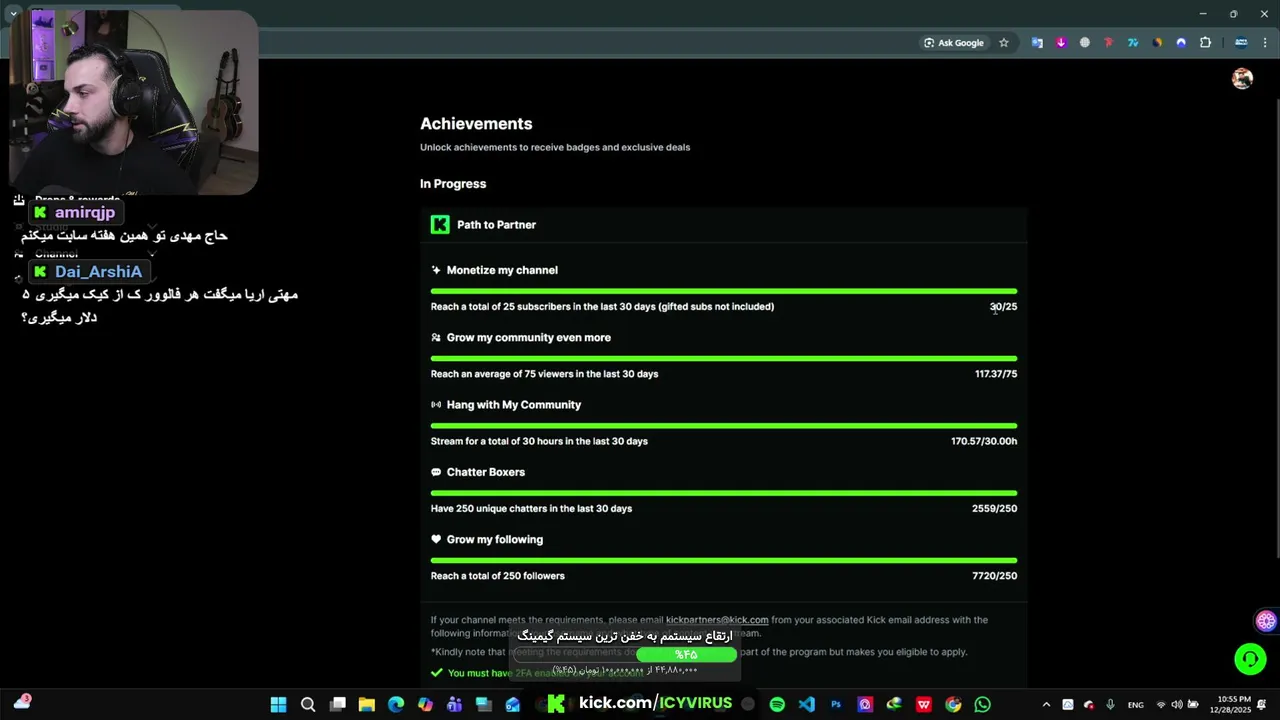
Task: Click the grey globe extension icon
Action: pos(1085,43)
